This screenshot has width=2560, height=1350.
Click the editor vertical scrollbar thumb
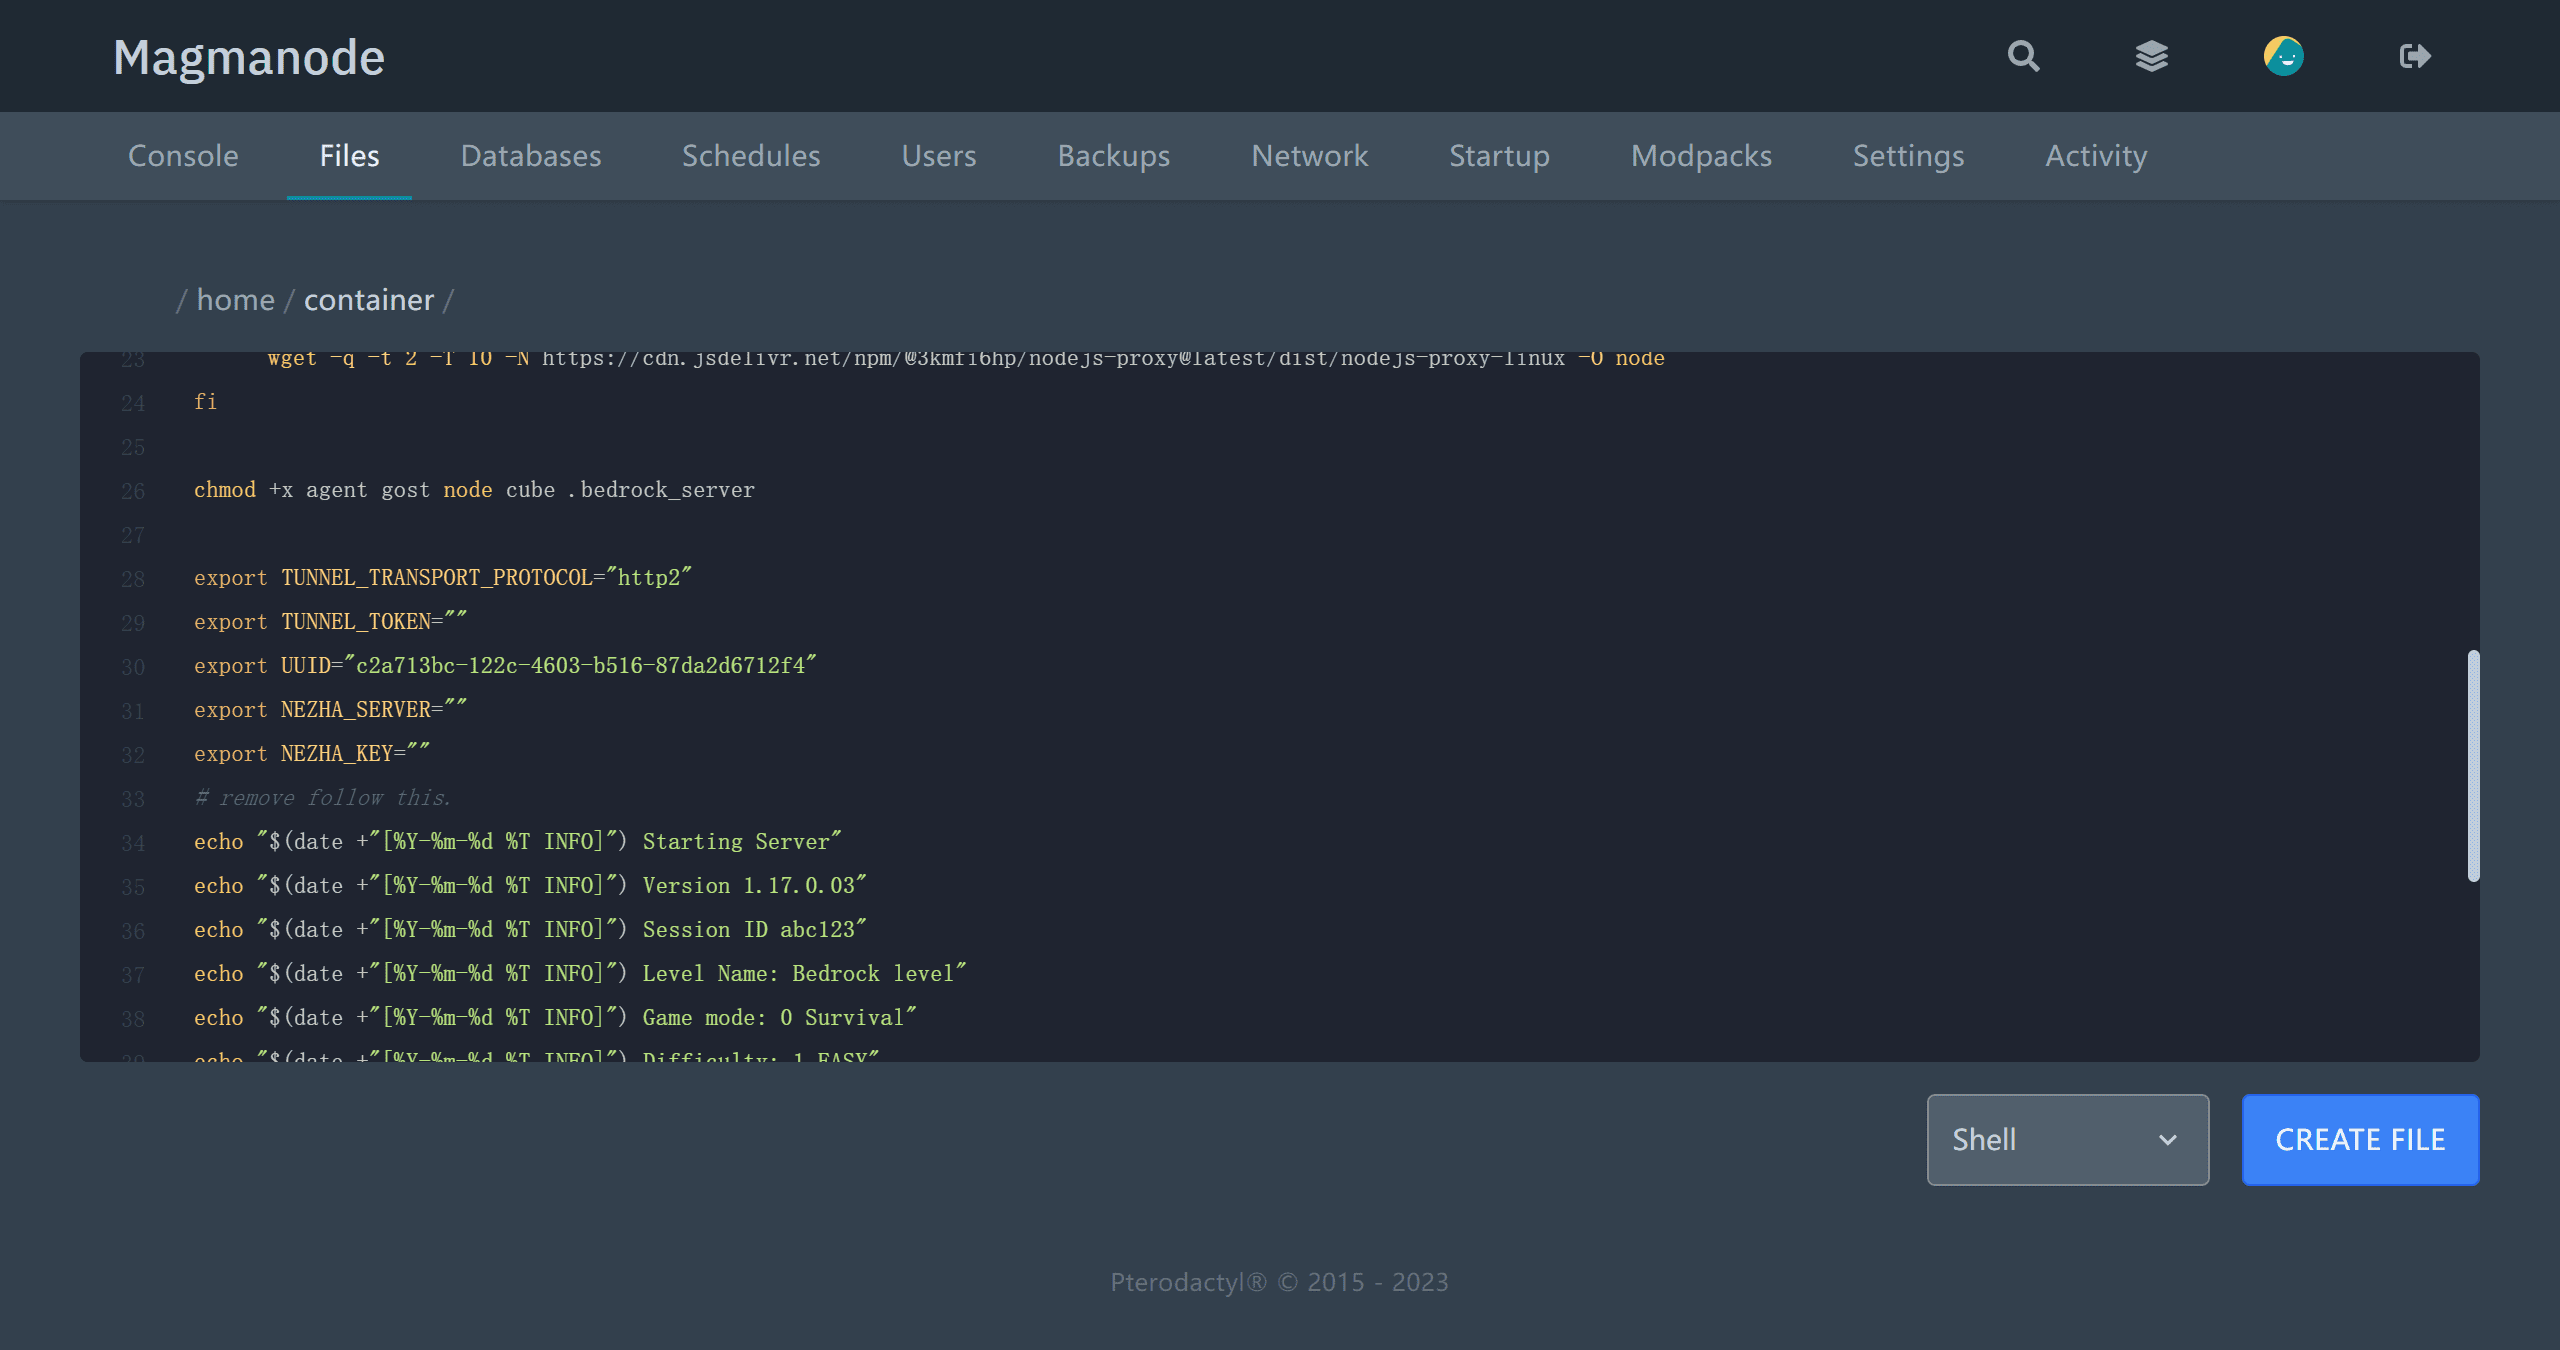coord(2473,765)
